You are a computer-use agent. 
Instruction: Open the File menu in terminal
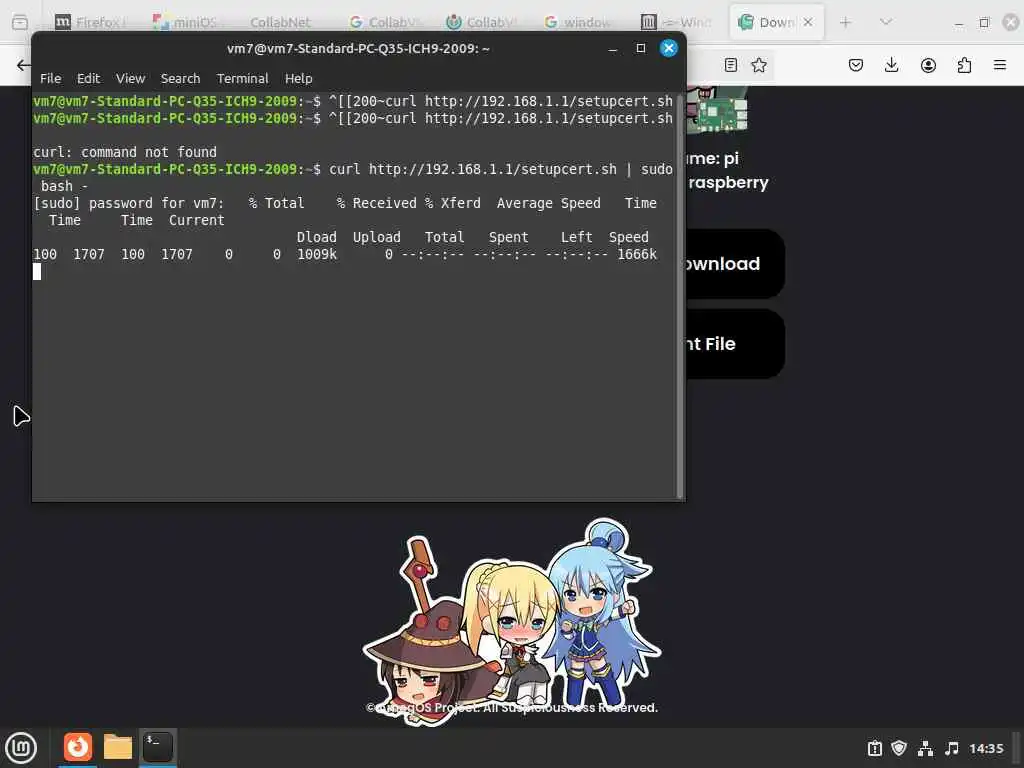(x=50, y=78)
